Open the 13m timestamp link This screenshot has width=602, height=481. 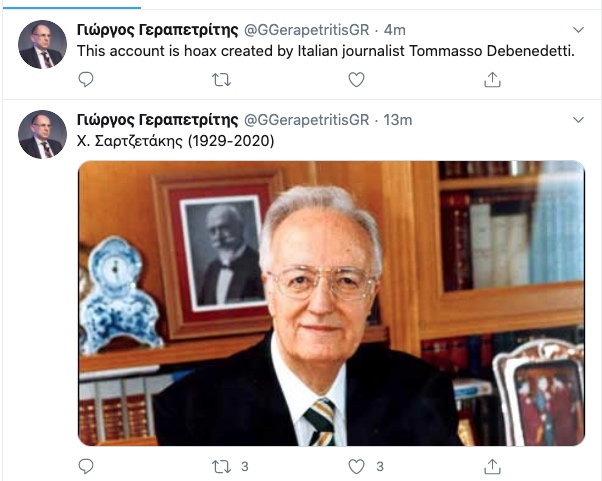coord(398,120)
